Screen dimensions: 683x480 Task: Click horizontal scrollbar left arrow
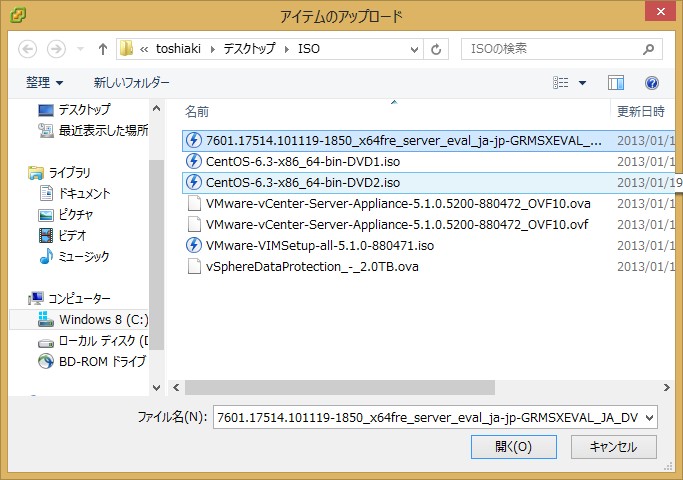click(x=176, y=387)
